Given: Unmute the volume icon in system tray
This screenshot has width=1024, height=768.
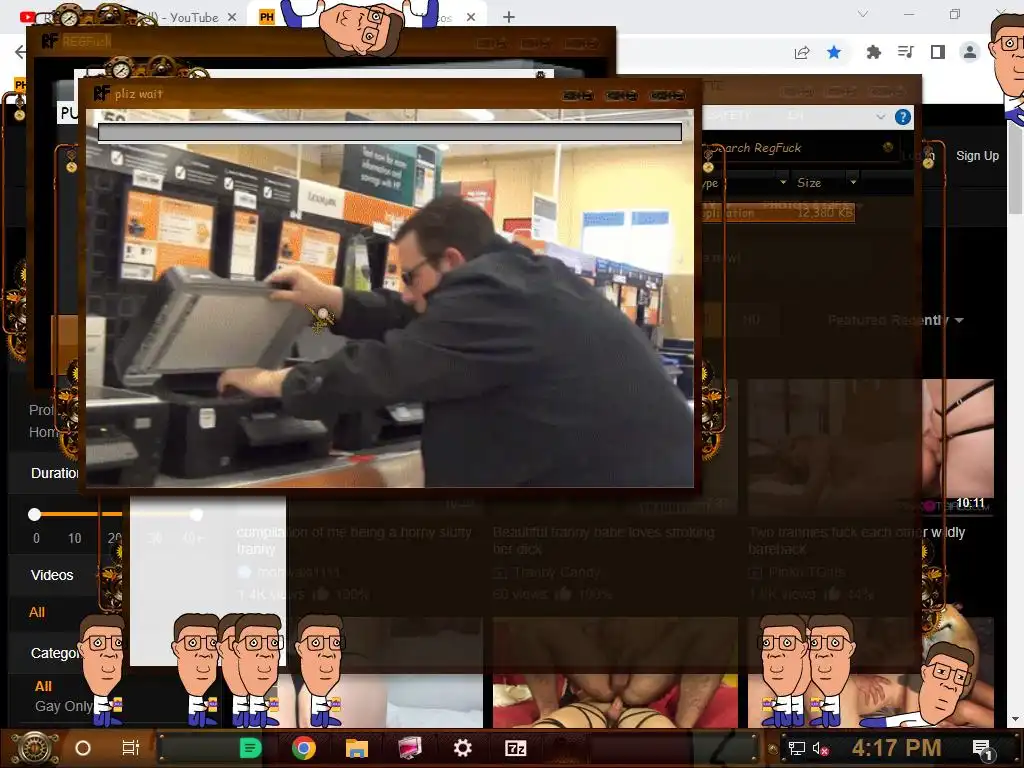Looking at the screenshot, I should 820,748.
